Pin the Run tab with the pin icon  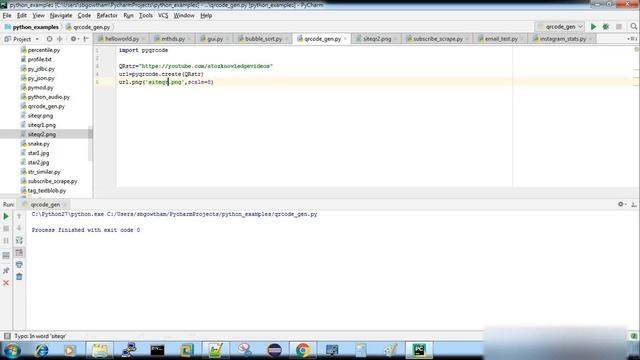tap(6, 270)
